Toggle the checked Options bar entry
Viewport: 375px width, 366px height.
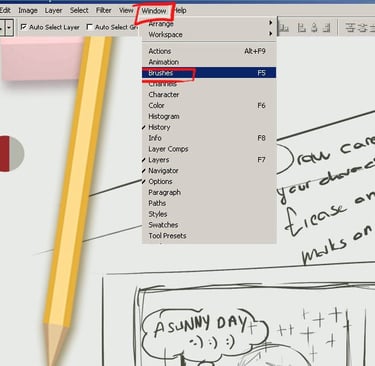209,182
